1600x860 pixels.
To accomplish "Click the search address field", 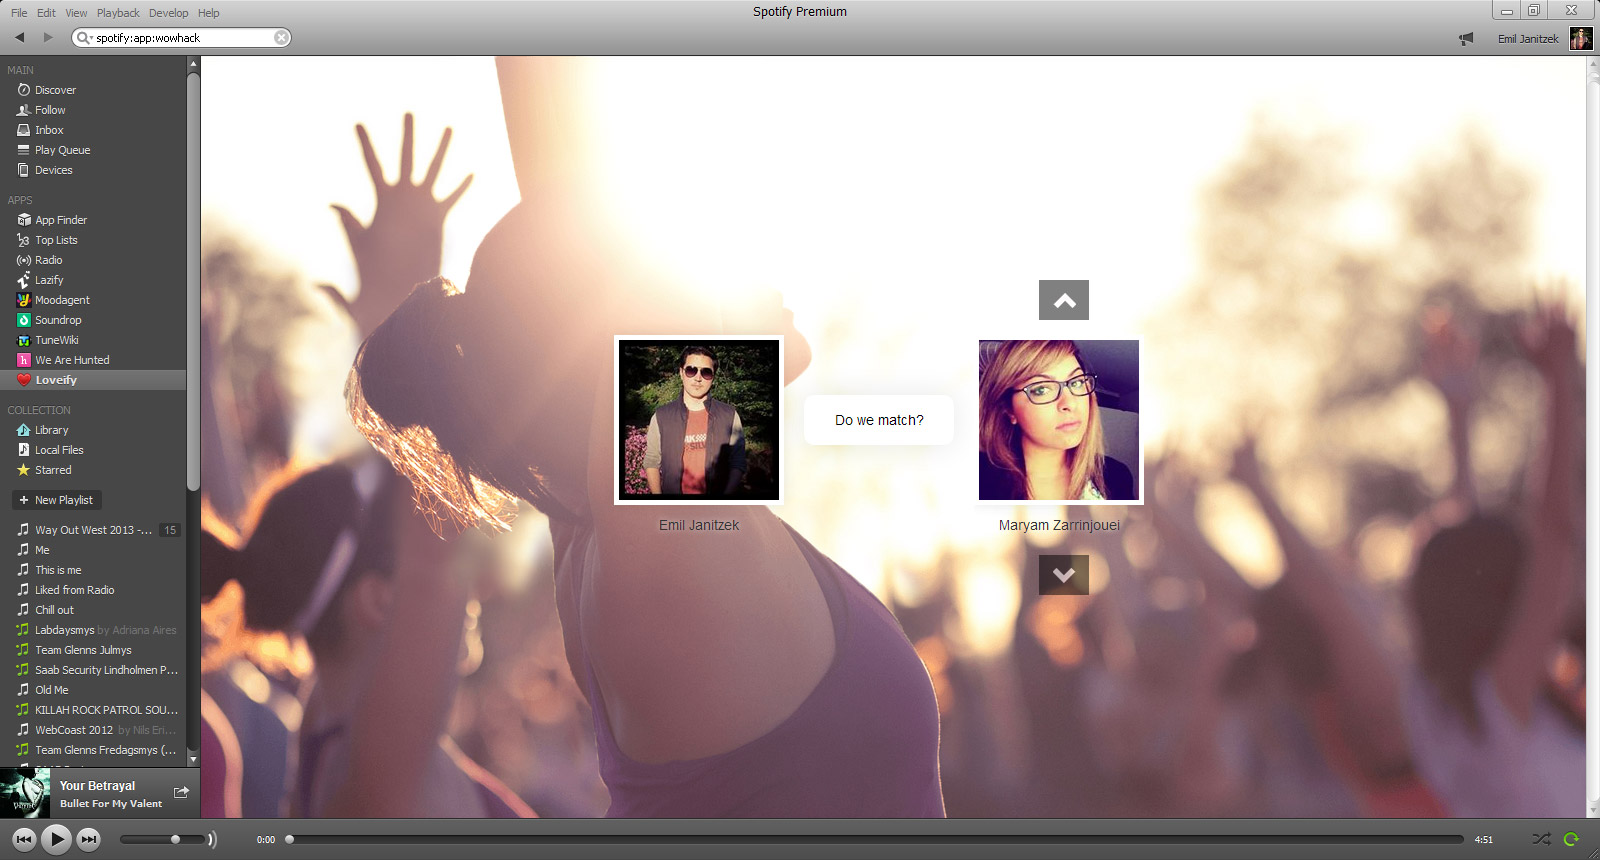I will [x=182, y=38].
